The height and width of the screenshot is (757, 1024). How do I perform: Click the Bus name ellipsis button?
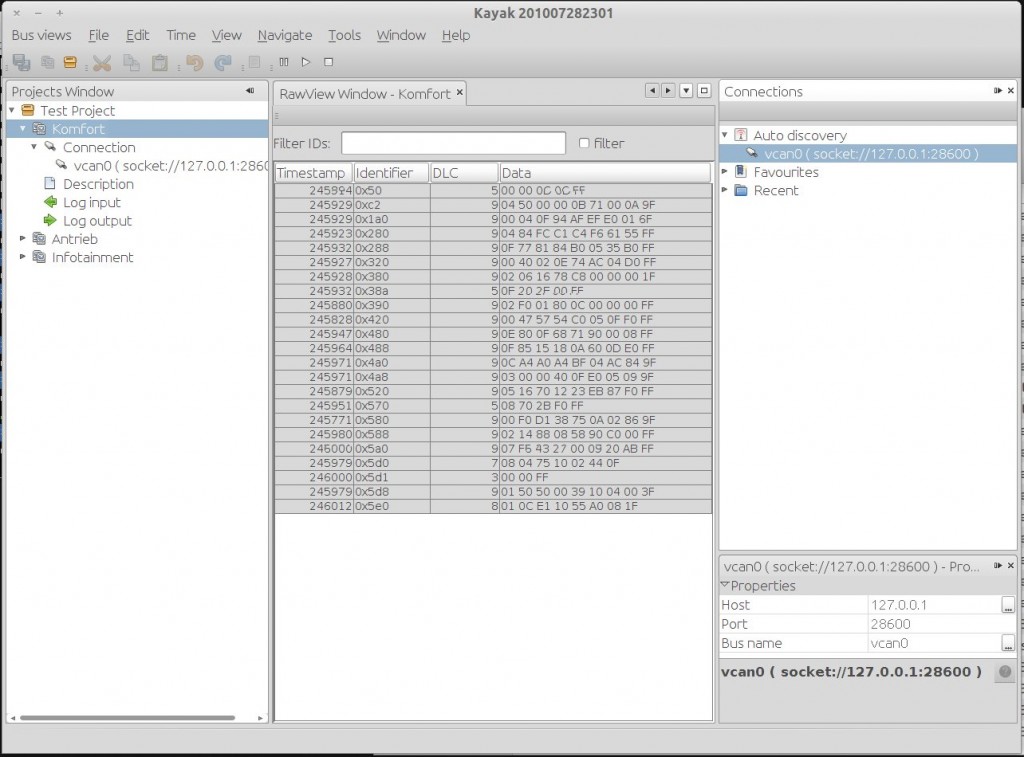1007,643
